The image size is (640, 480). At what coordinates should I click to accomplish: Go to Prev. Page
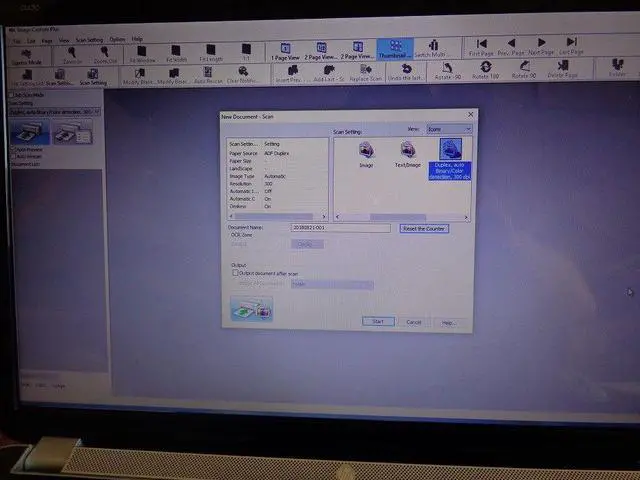click(x=511, y=47)
